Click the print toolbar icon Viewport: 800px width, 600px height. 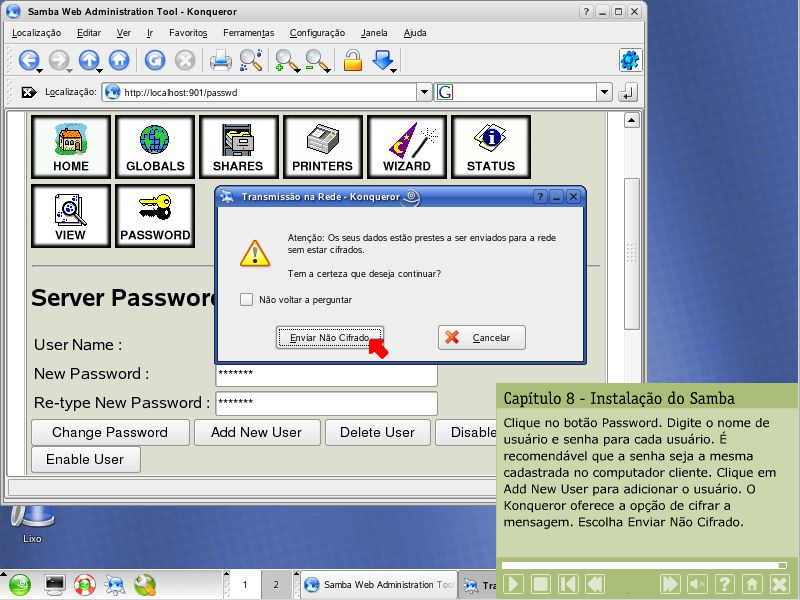pyautogui.click(x=220, y=61)
